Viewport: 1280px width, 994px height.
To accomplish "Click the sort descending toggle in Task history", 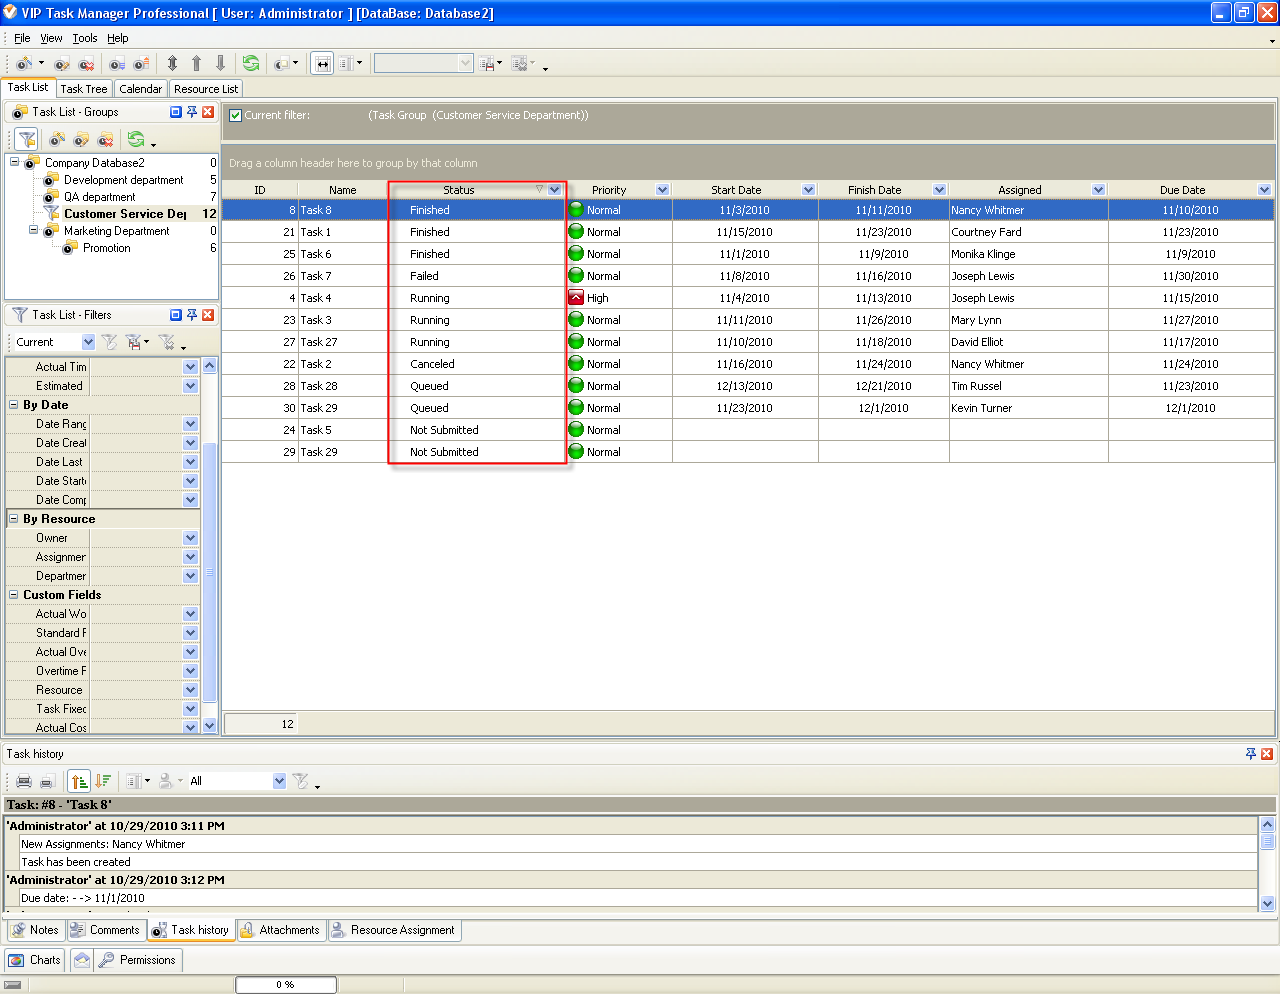I will point(103,781).
